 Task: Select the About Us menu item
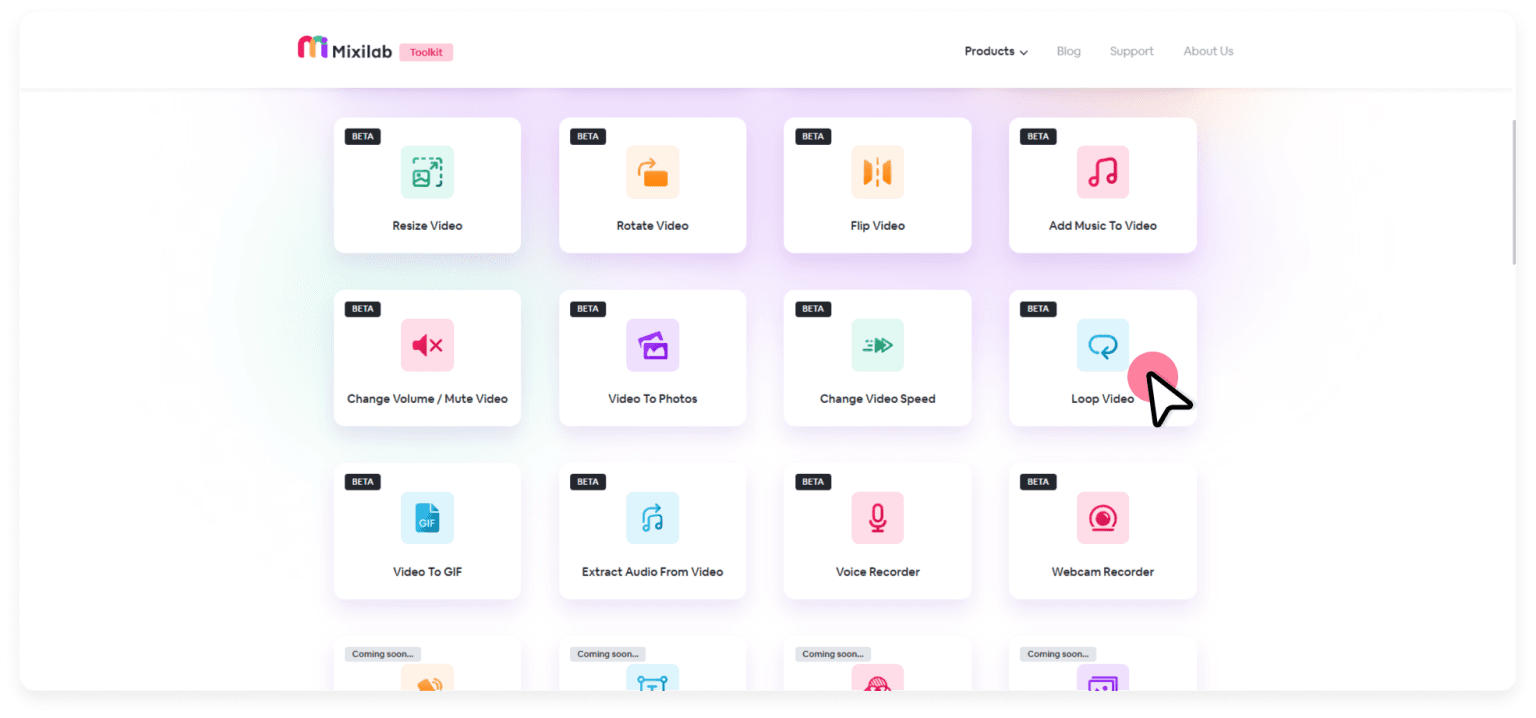point(1208,51)
